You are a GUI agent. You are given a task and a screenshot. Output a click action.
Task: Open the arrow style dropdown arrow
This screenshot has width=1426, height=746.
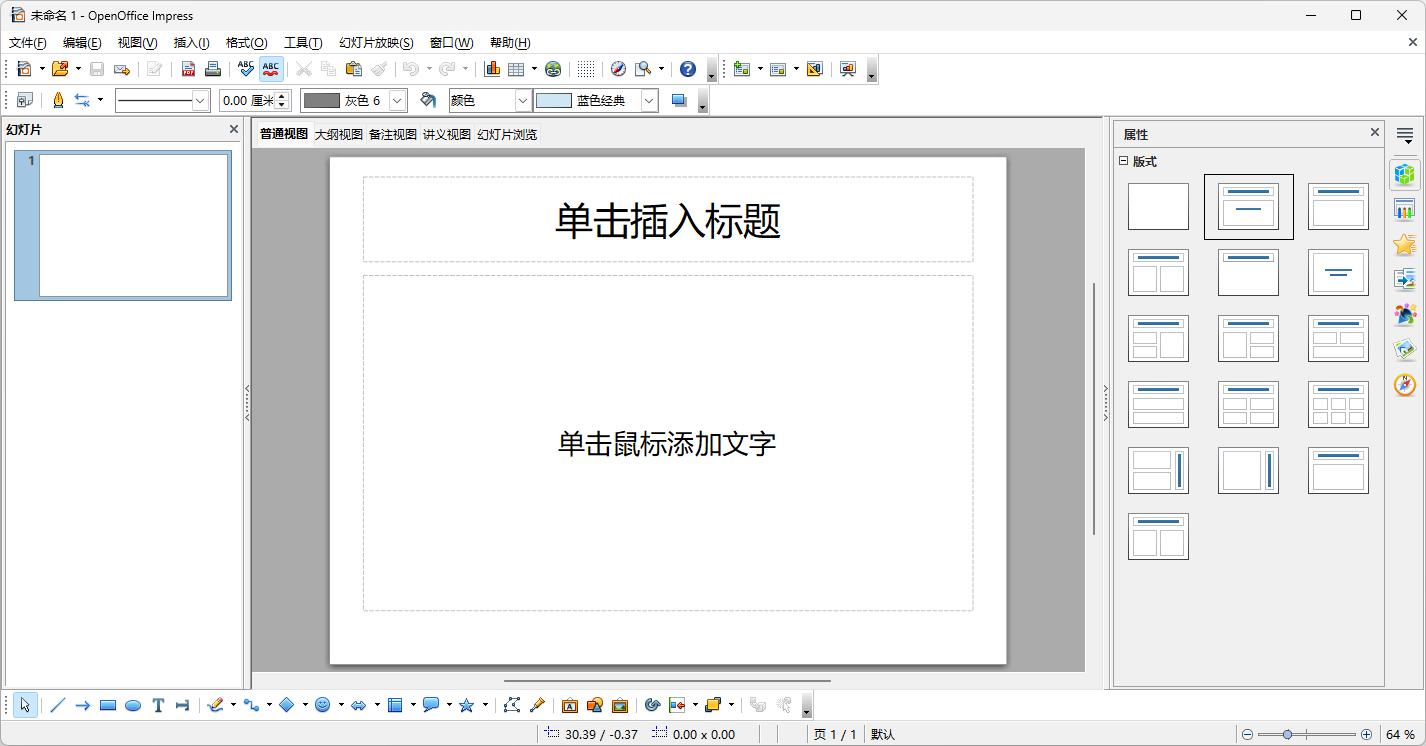[x=100, y=100]
